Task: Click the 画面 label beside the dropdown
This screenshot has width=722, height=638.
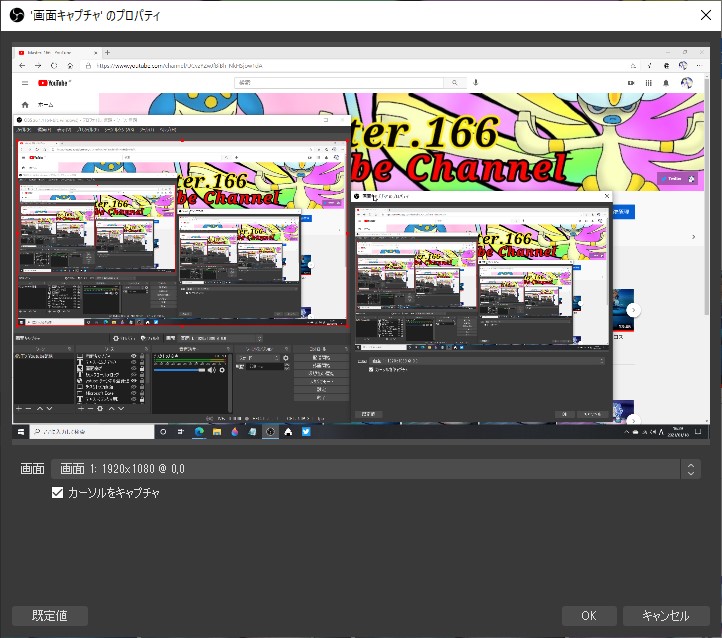Action: 32,469
